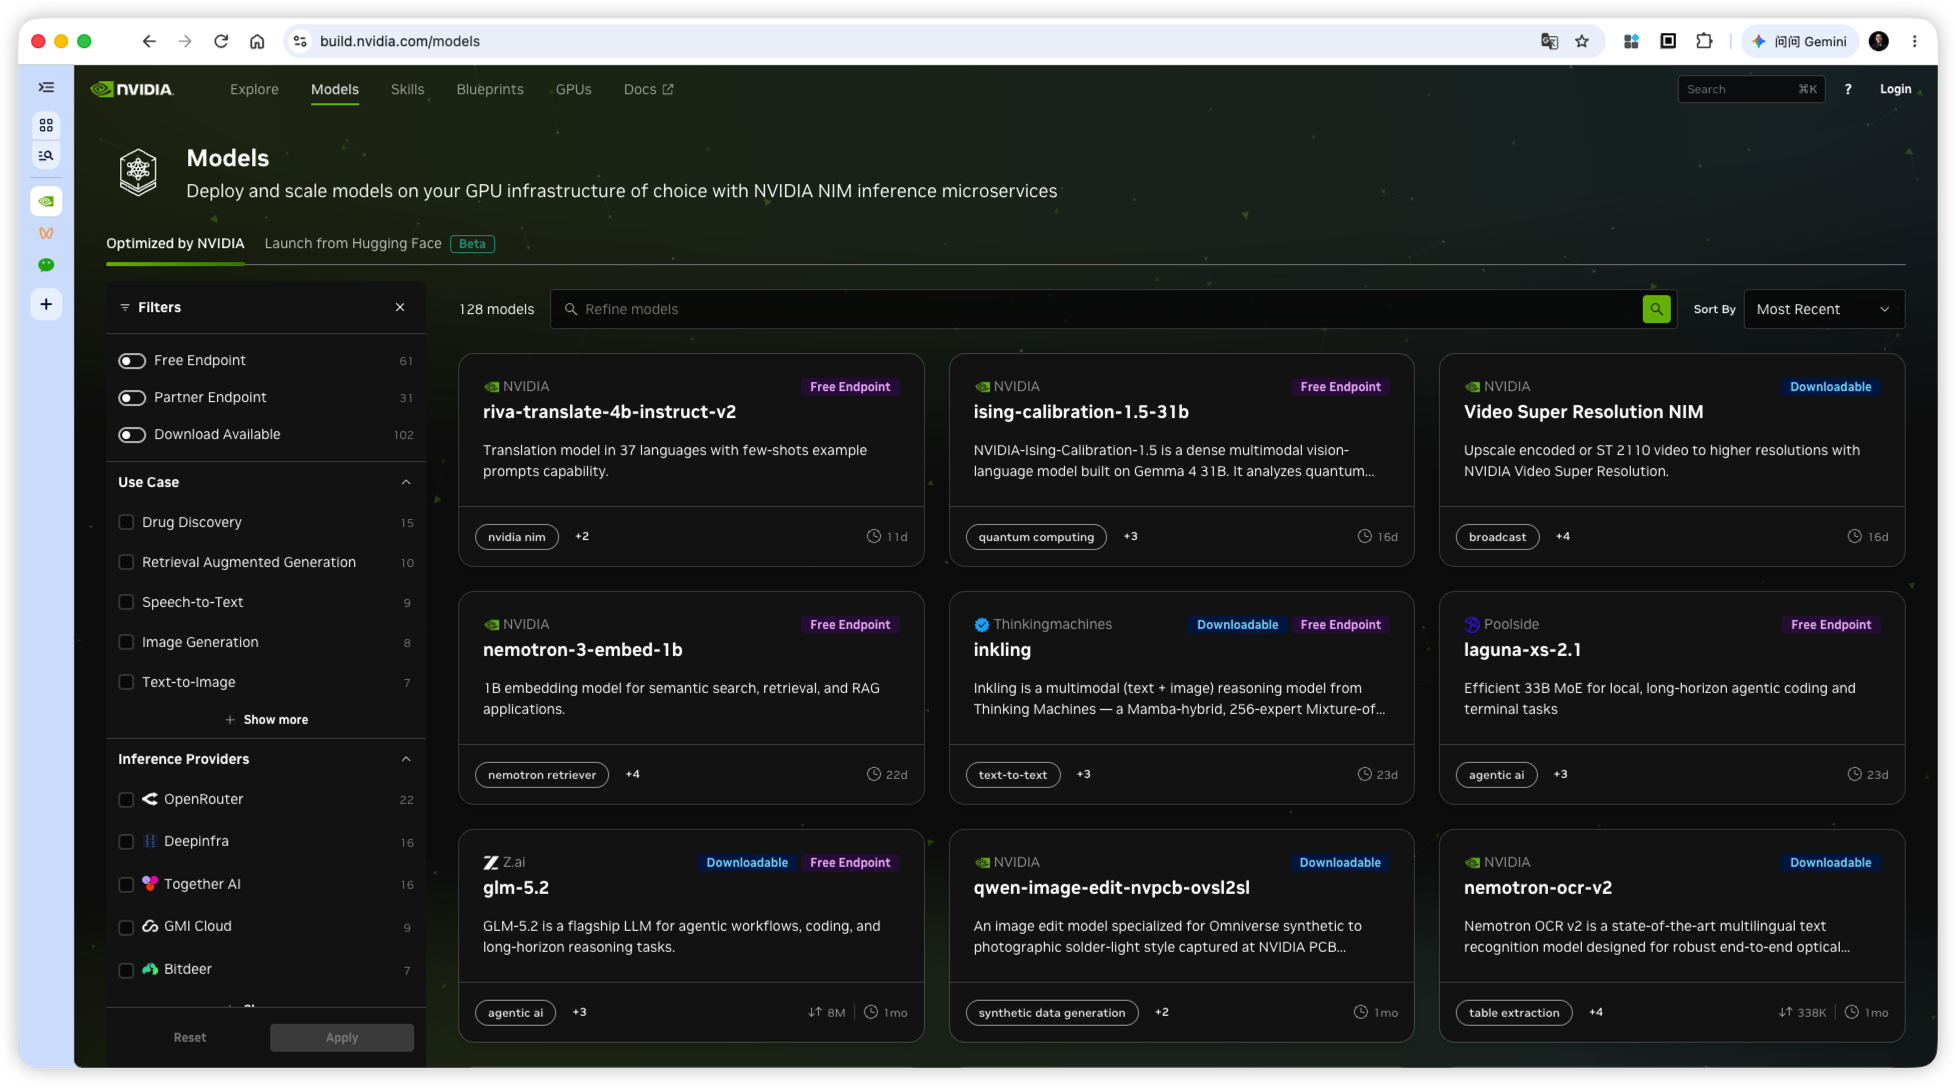
Task: Bookmark the page with the star icon
Action: (x=1582, y=41)
